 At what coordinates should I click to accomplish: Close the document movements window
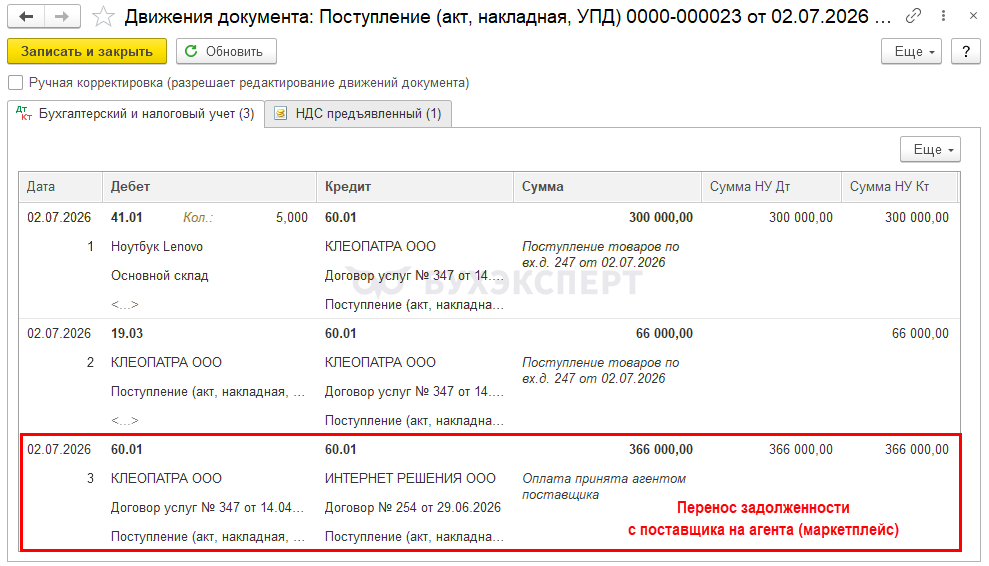coord(973,16)
